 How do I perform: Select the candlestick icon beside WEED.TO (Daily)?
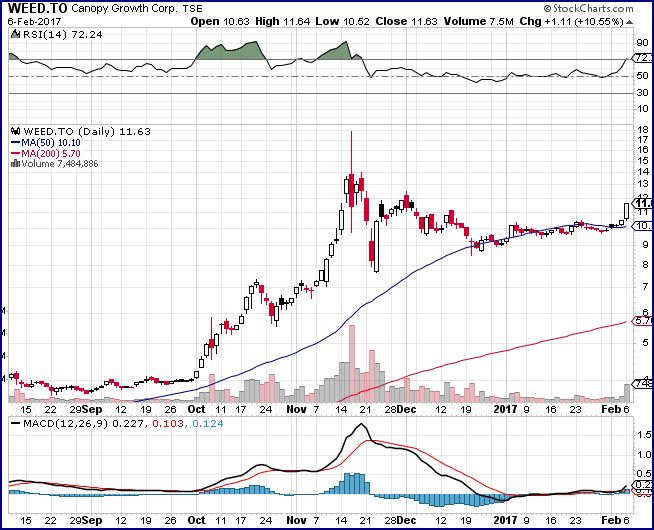[x=13, y=131]
